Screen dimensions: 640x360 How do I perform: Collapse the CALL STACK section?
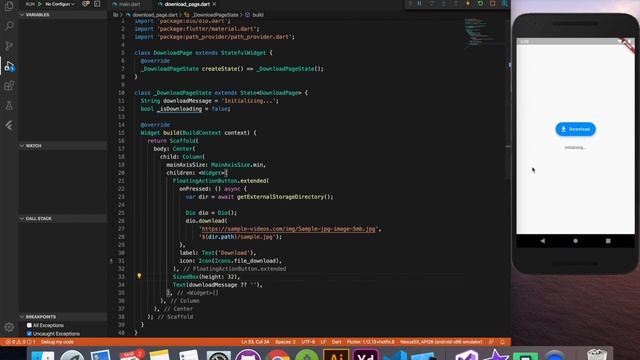[x=63, y=218]
